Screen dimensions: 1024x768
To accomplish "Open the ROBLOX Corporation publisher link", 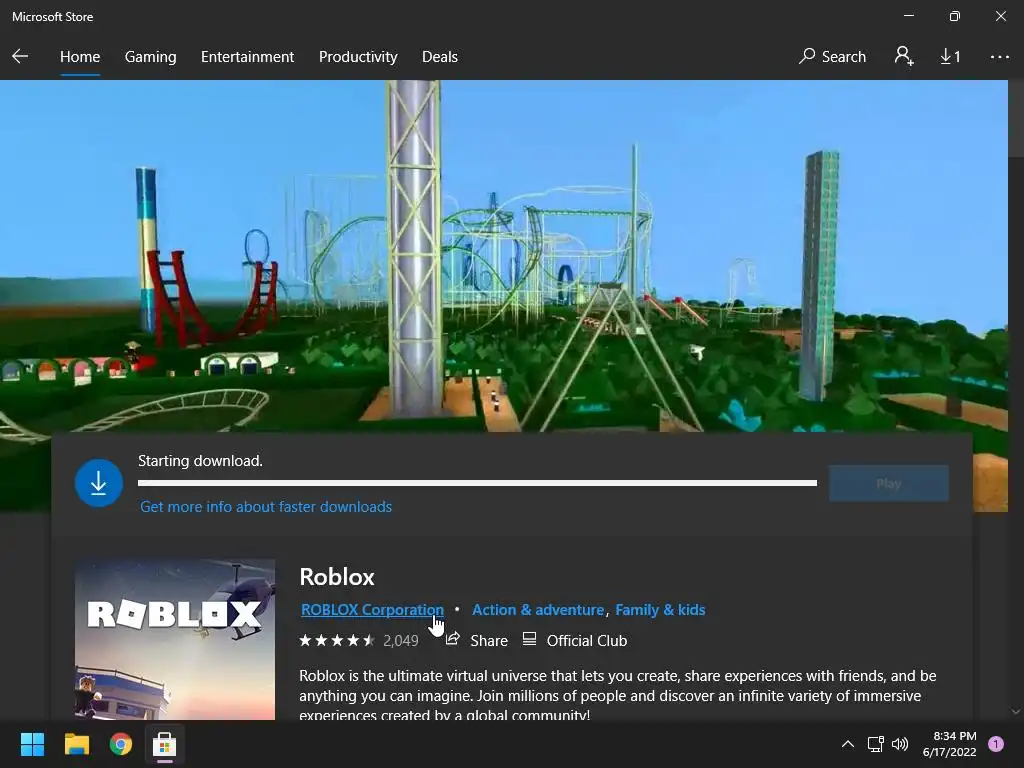I will (372, 609).
